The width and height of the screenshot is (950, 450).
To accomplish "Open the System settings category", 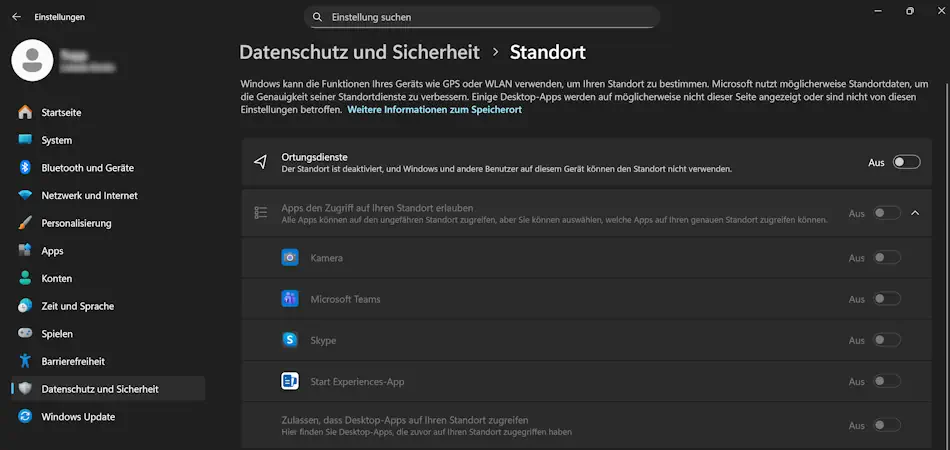I will click(x=56, y=141).
